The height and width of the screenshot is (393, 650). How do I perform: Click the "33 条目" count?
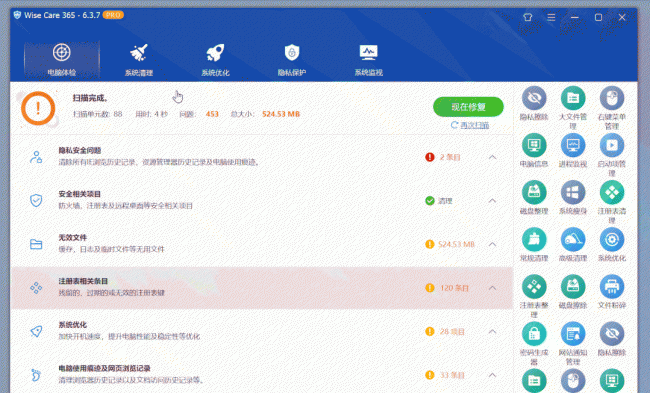coord(452,375)
